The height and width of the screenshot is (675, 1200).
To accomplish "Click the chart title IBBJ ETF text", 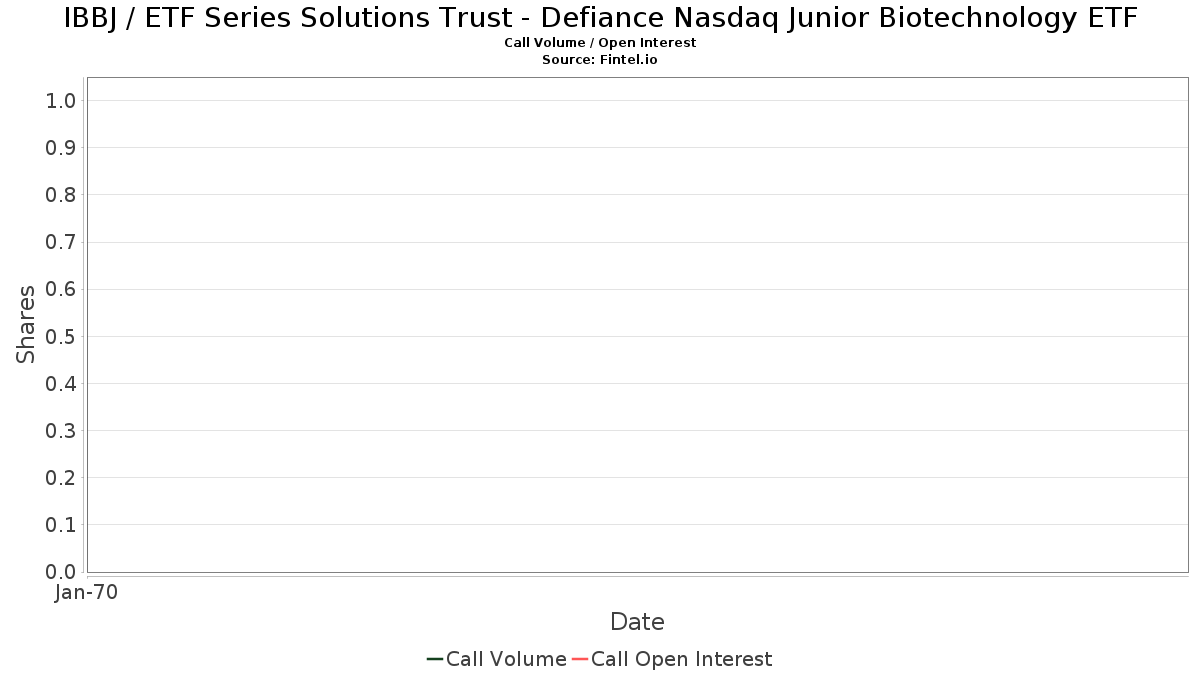I will pos(600,18).
